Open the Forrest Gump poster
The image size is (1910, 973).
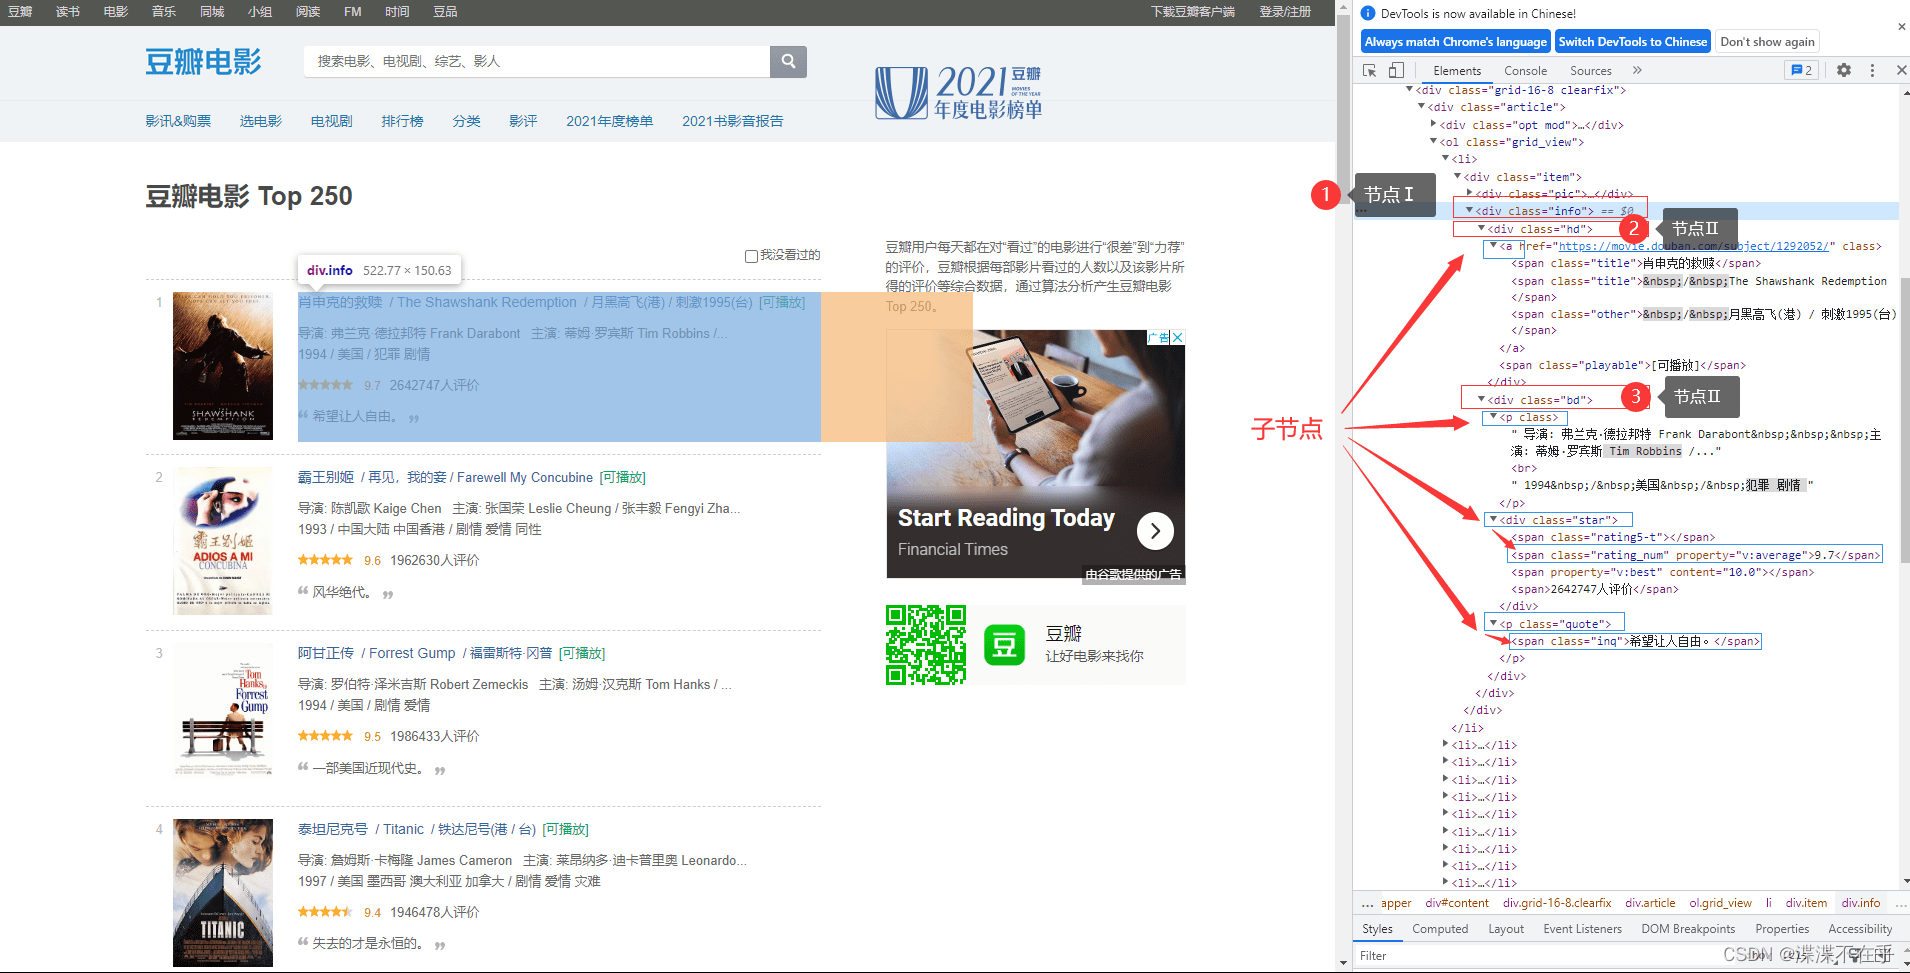click(223, 717)
